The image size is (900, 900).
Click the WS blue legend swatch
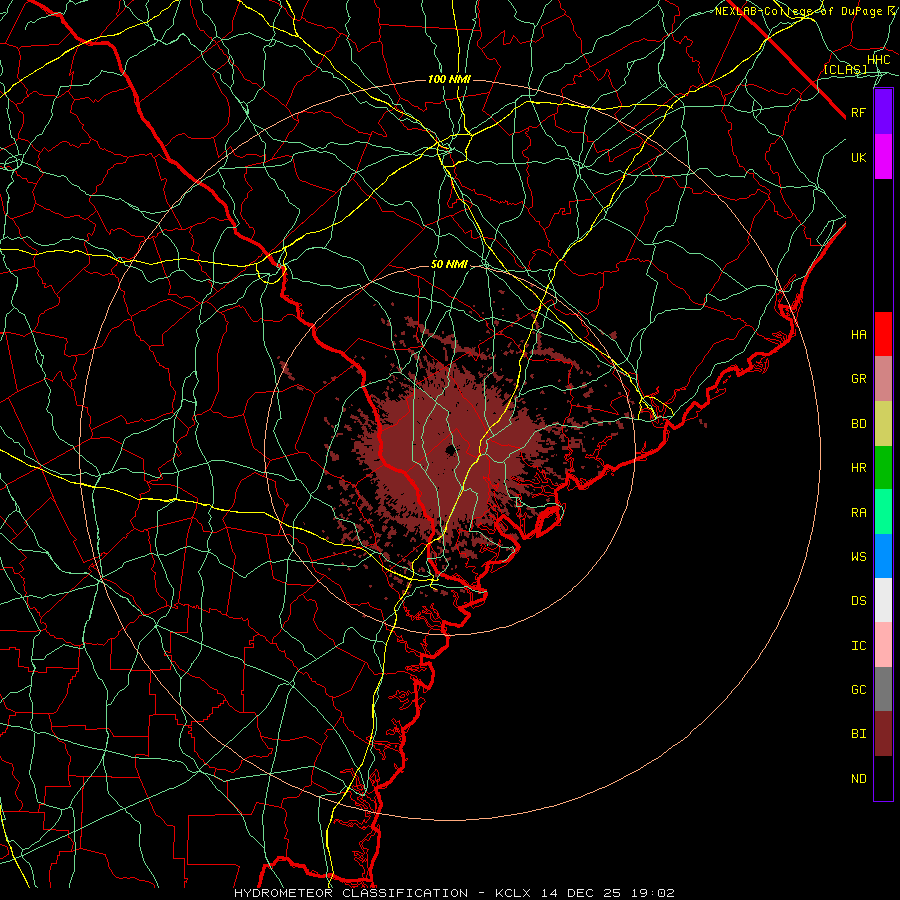click(883, 556)
